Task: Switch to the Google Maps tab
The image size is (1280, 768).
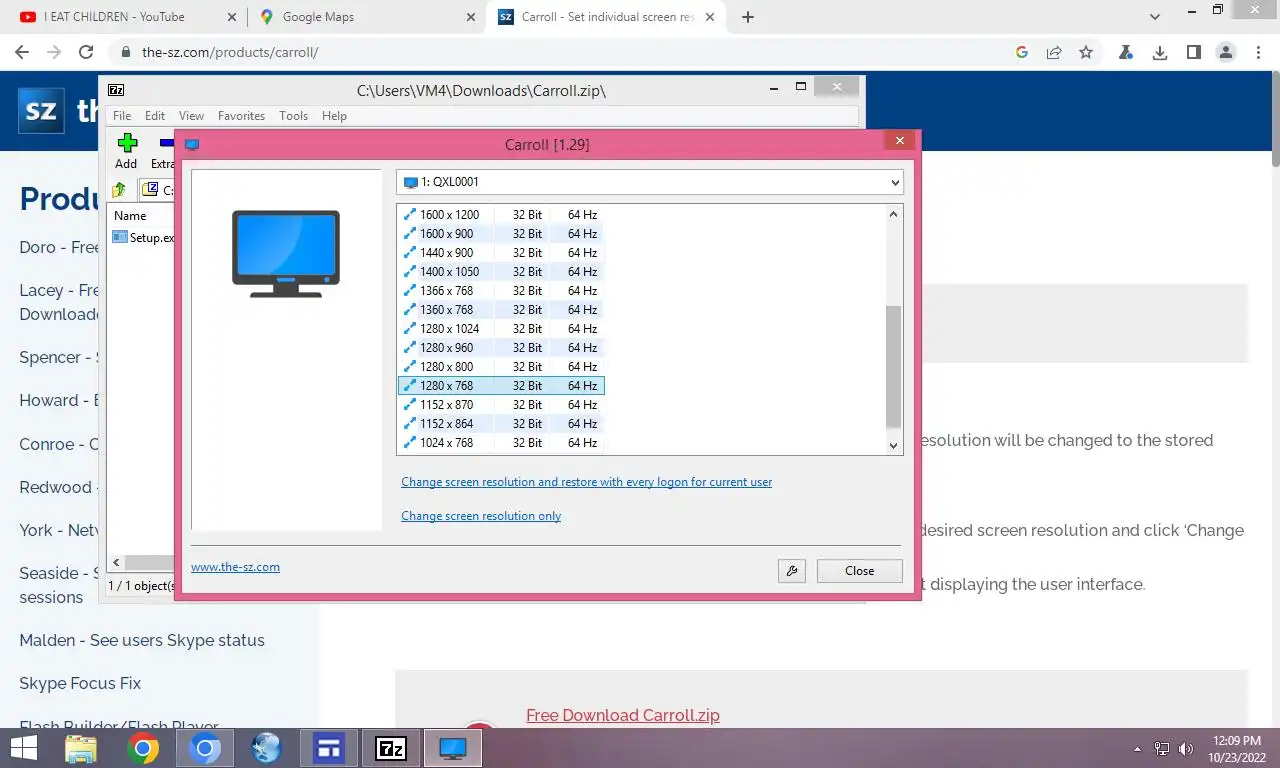Action: tap(367, 17)
